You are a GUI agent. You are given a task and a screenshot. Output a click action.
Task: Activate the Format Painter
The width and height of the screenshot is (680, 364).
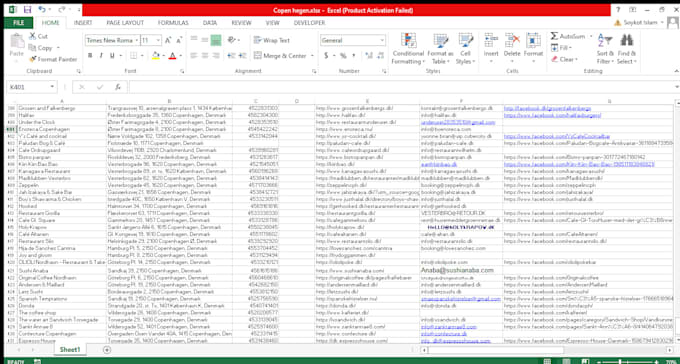(53, 59)
